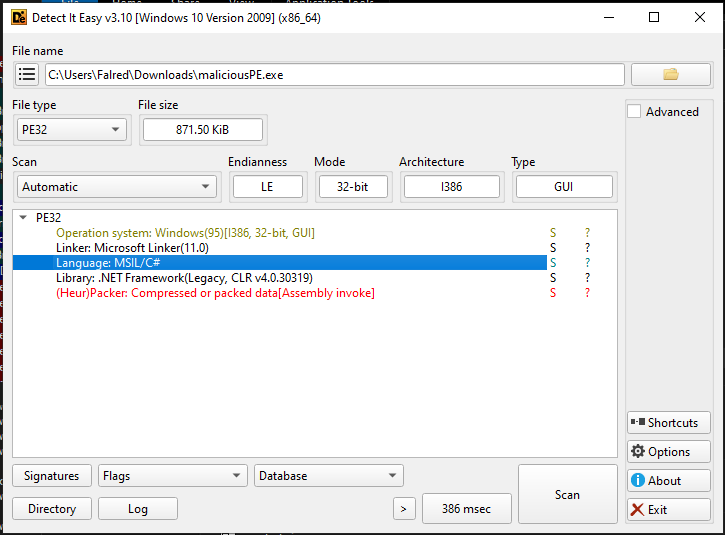Click the ? marker on the Language row
Viewport: 725px width, 535px height.
point(587,263)
